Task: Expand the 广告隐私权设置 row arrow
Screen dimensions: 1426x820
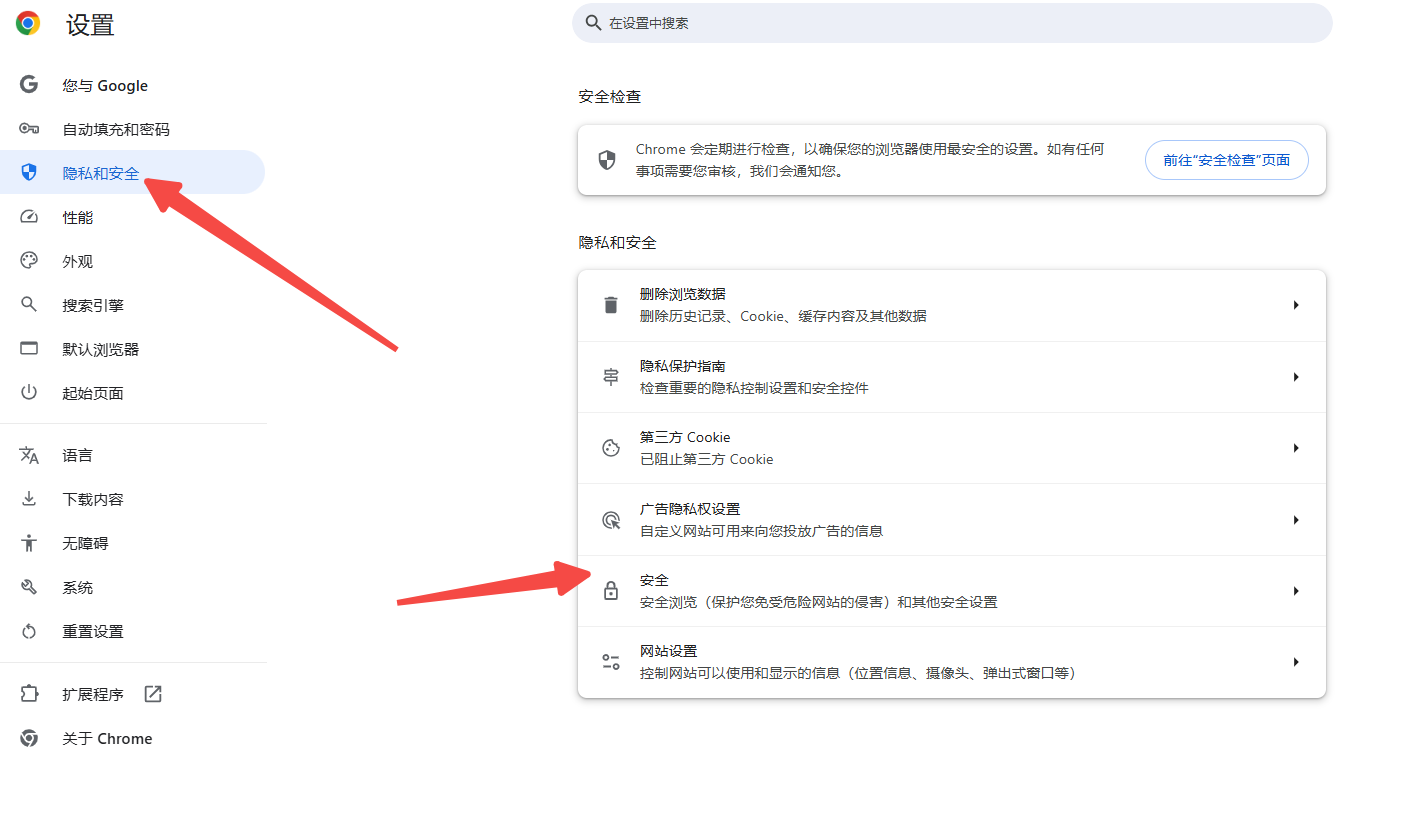Action: (1296, 520)
